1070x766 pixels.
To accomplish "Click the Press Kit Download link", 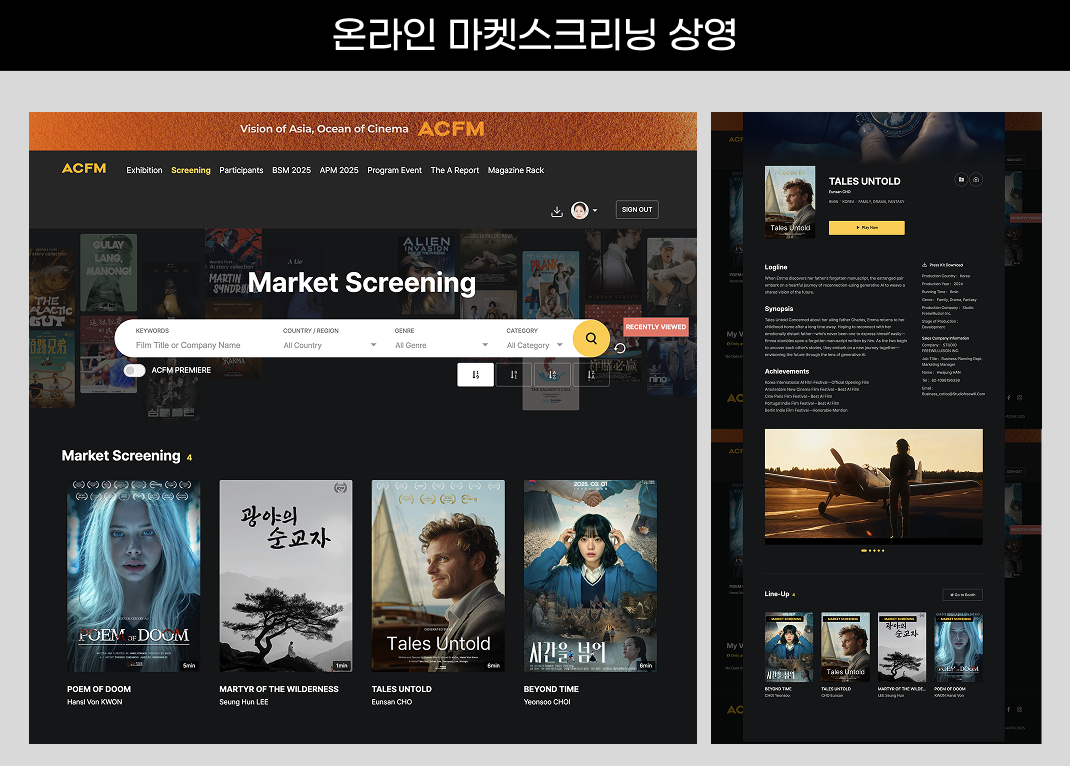I will coord(942,265).
